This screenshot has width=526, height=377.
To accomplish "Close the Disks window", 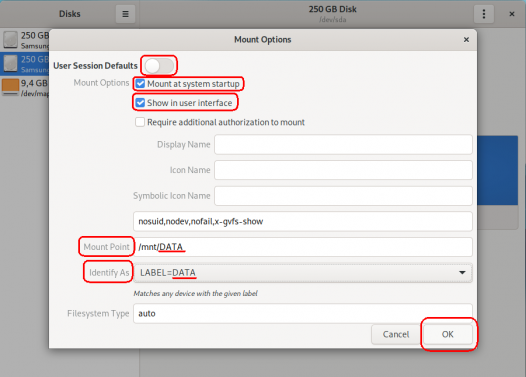I will tap(512, 14).
